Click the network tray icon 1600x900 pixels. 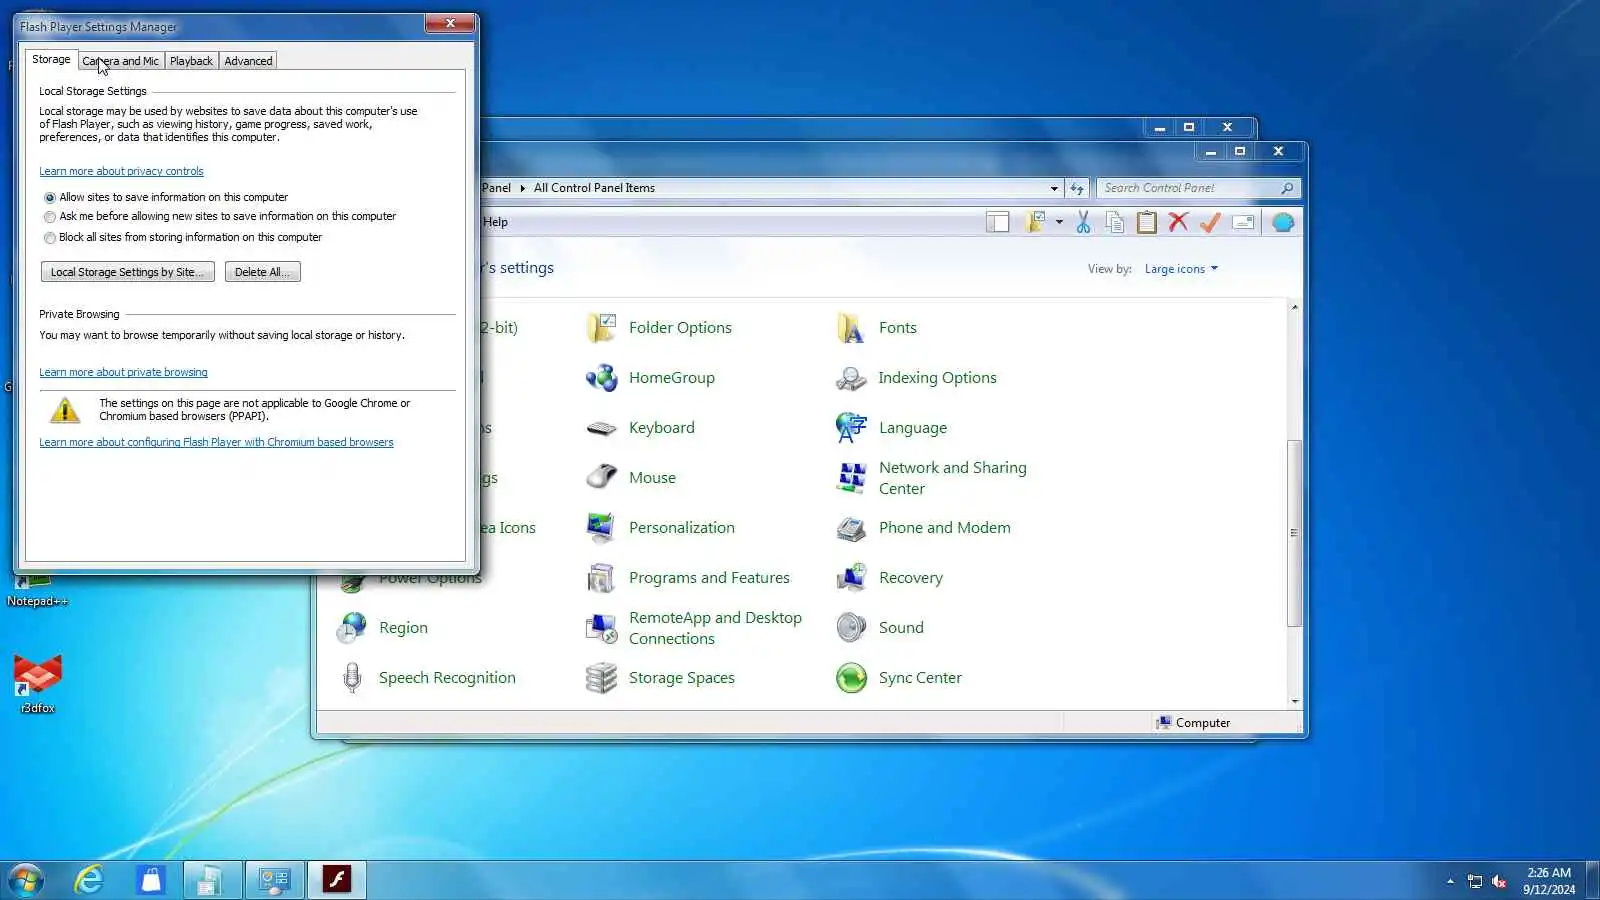1474,881
